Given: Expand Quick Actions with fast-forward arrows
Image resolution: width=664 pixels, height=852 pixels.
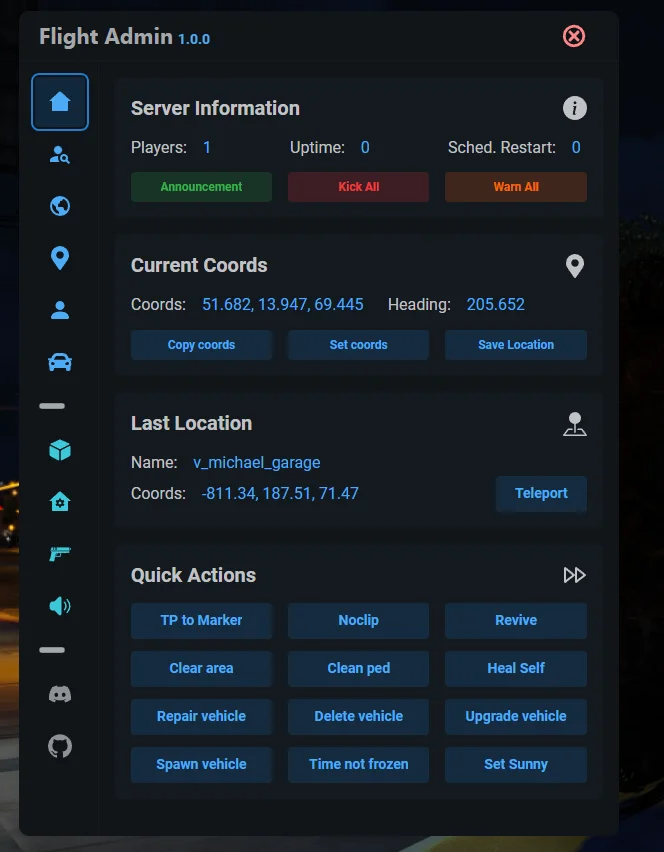Looking at the screenshot, I should pos(574,575).
